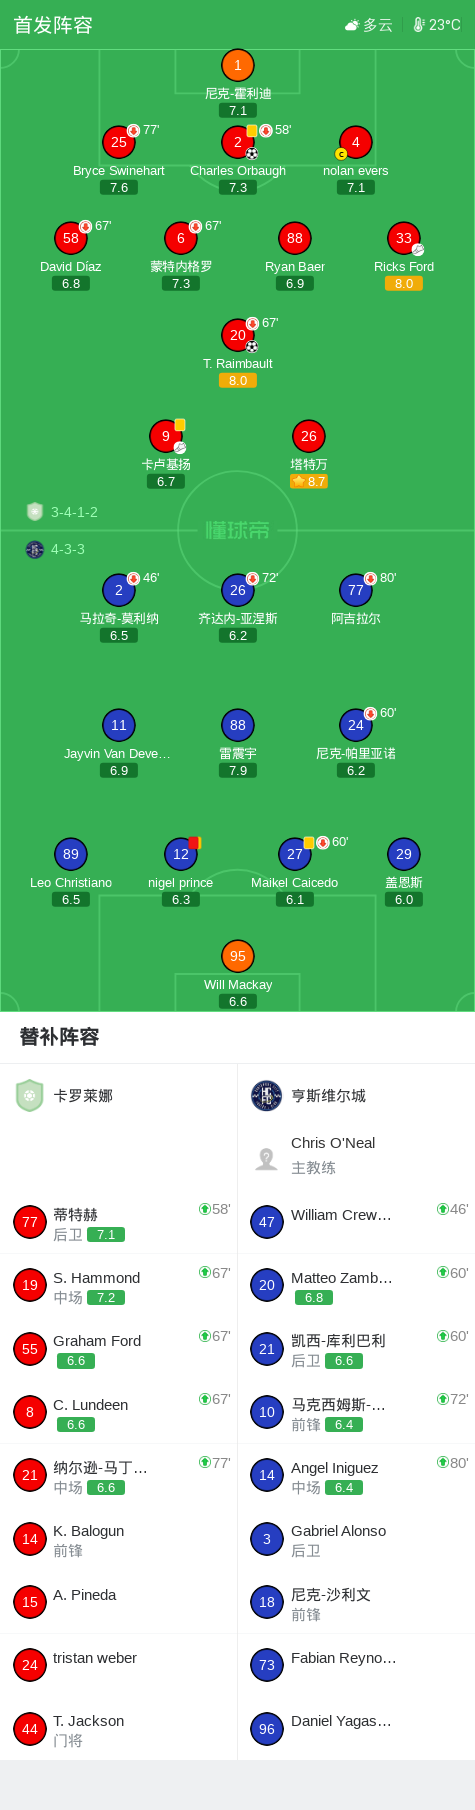Image resolution: width=475 pixels, height=1810 pixels.
Task: Open Bryce Swinehart number 25 icon
Action: pyautogui.click(x=119, y=142)
